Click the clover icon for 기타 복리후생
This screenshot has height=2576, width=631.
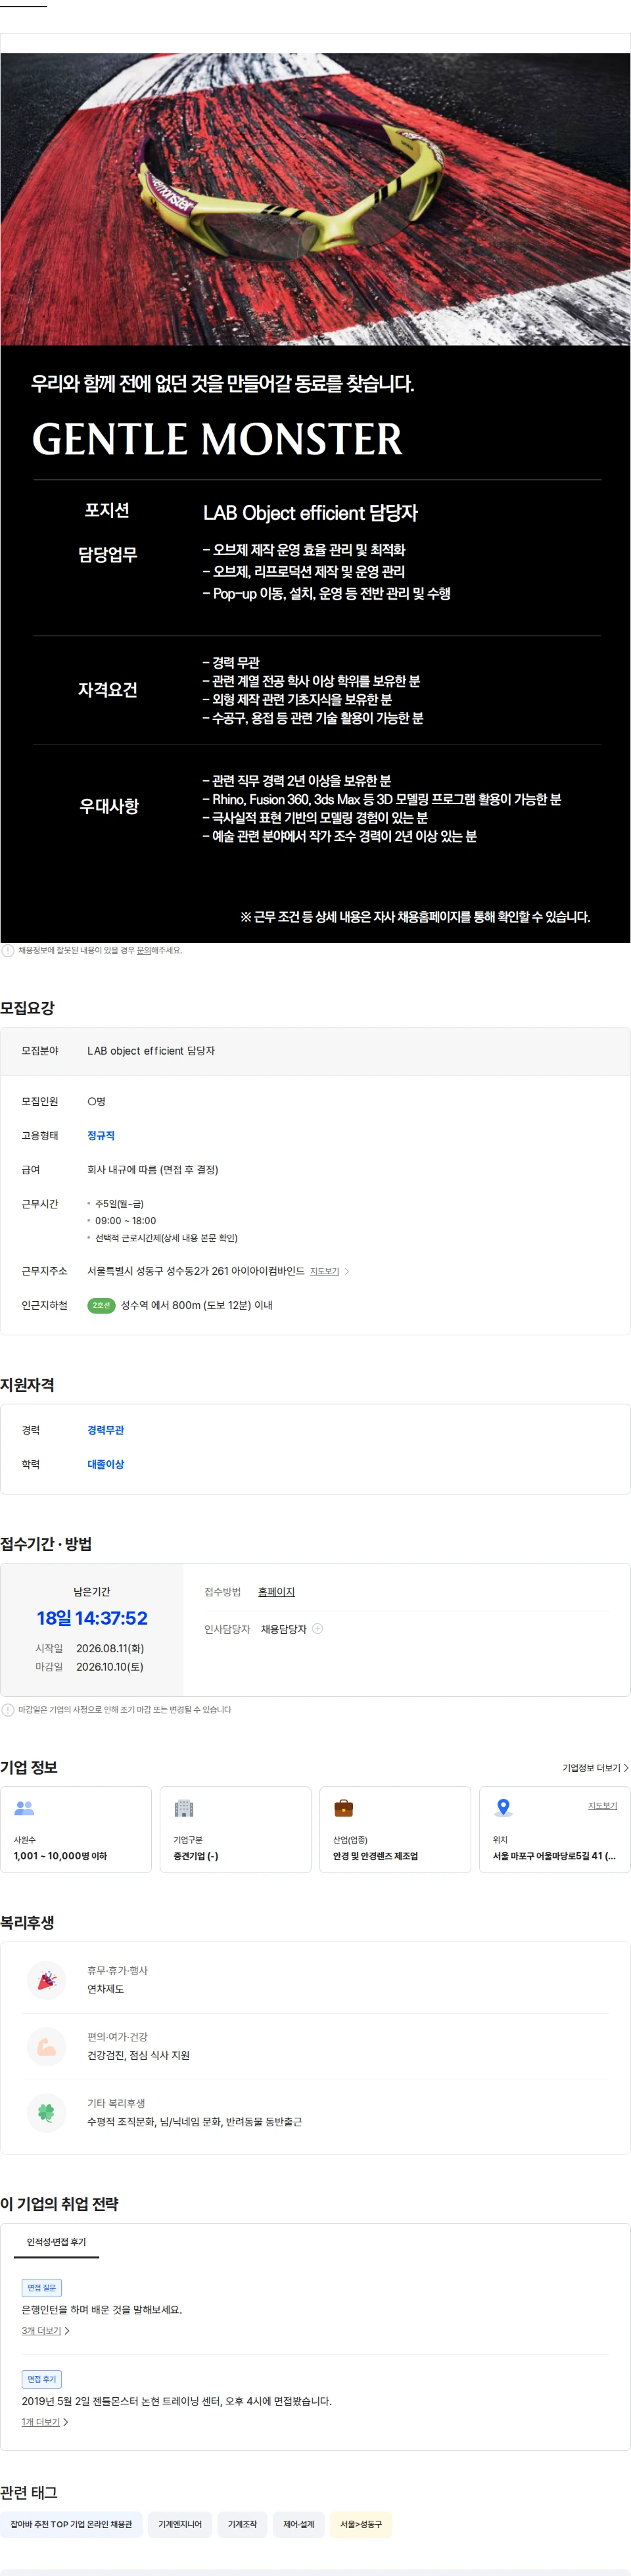[46, 2112]
